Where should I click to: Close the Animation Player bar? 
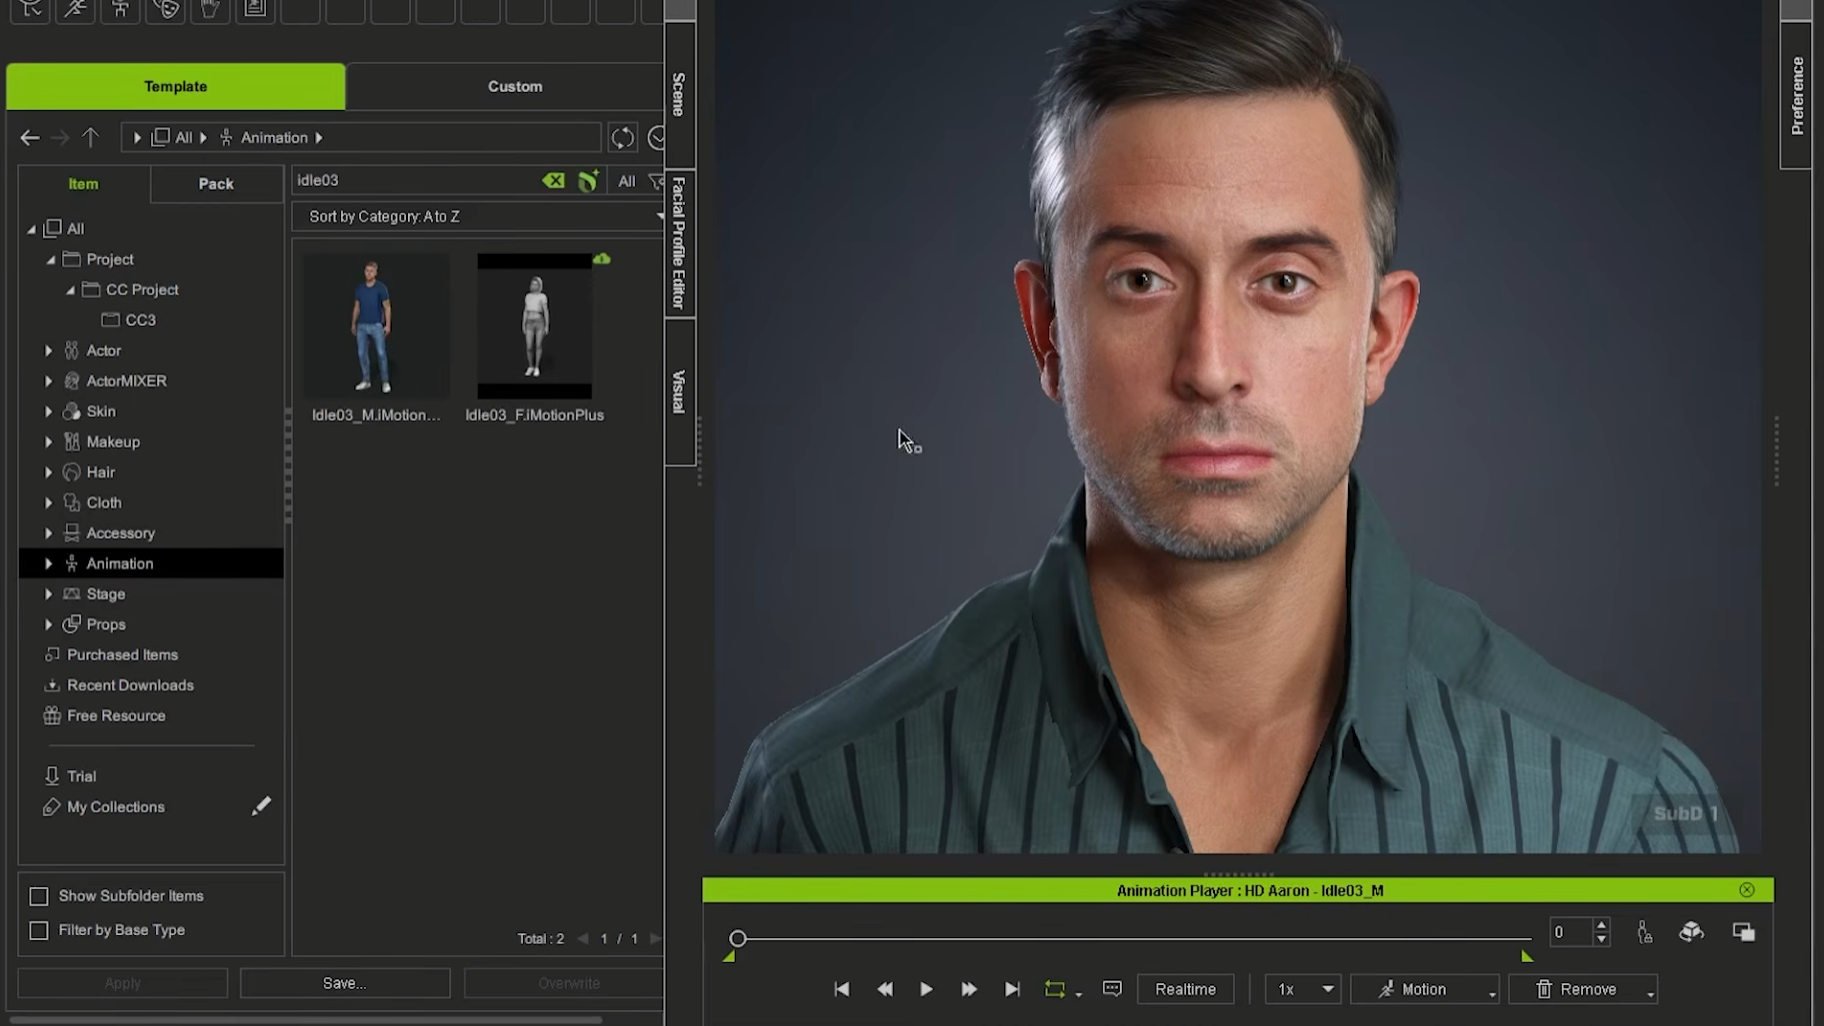click(x=1746, y=890)
